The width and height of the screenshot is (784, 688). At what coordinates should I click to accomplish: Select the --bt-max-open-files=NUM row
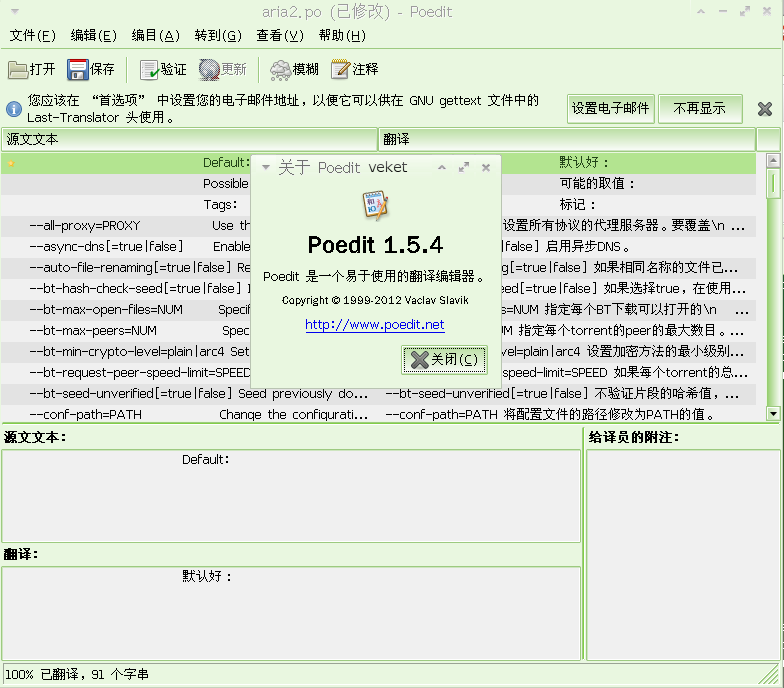pyautogui.click(x=378, y=310)
